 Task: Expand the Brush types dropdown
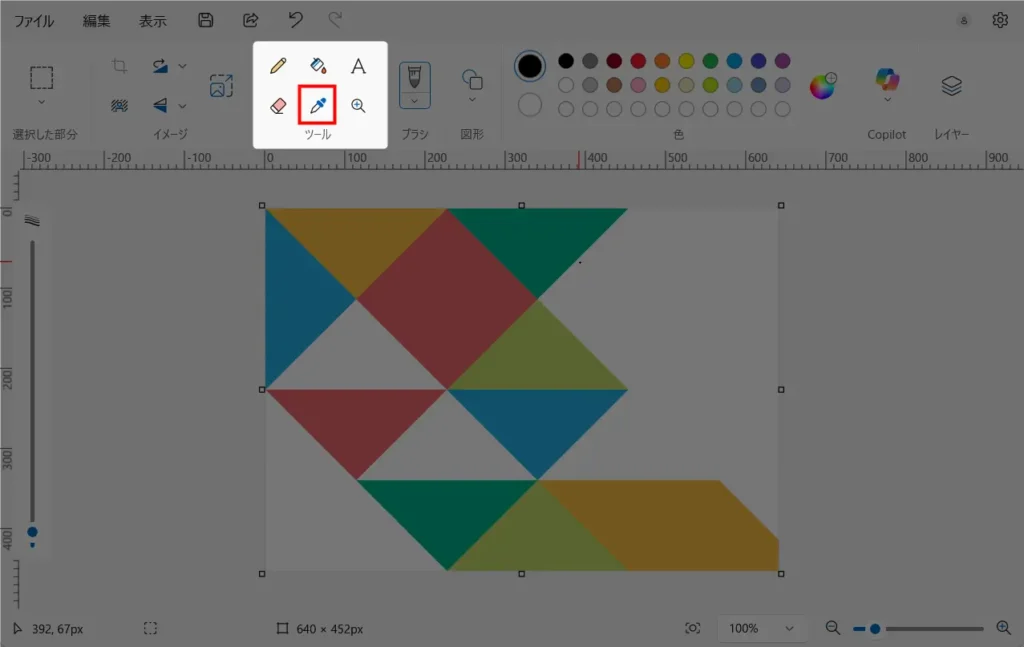414,101
